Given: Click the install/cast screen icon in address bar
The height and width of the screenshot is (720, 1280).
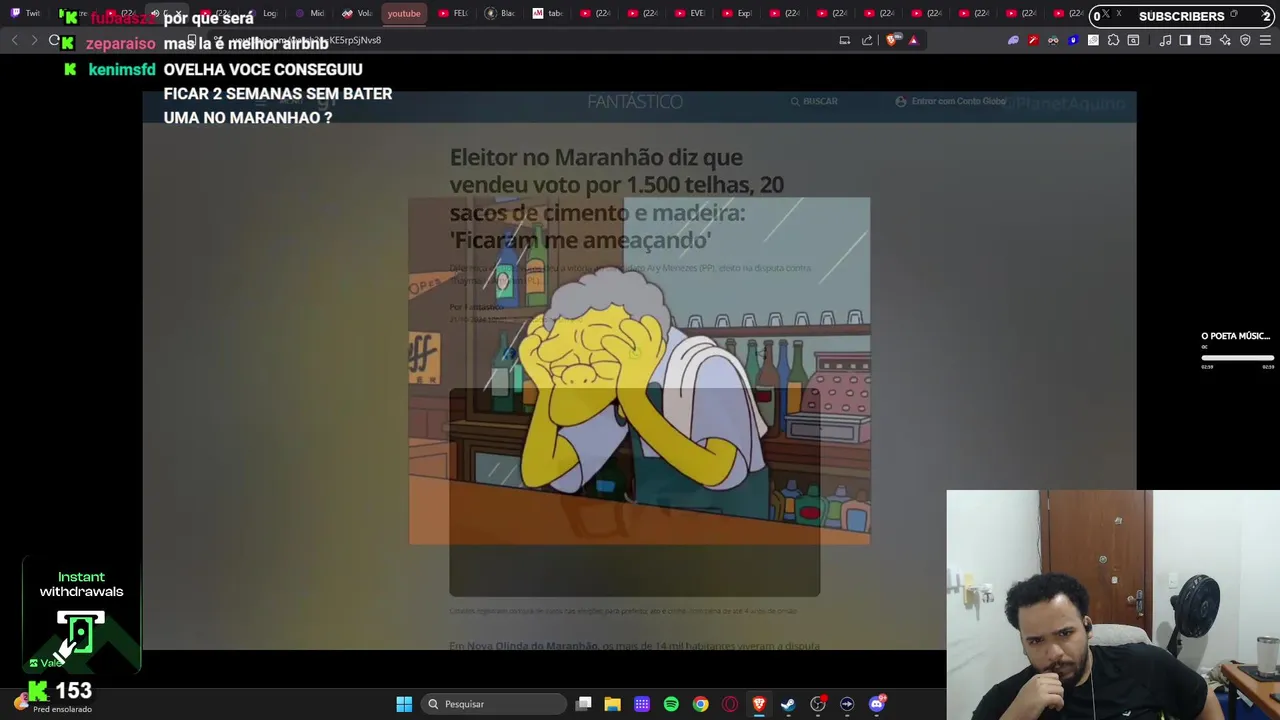Looking at the screenshot, I should tap(845, 40).
